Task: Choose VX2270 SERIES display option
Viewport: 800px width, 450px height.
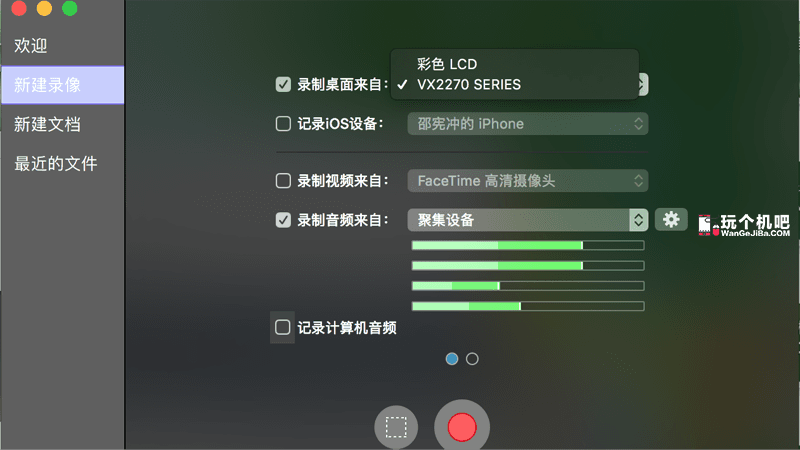Action: (468, 85)
